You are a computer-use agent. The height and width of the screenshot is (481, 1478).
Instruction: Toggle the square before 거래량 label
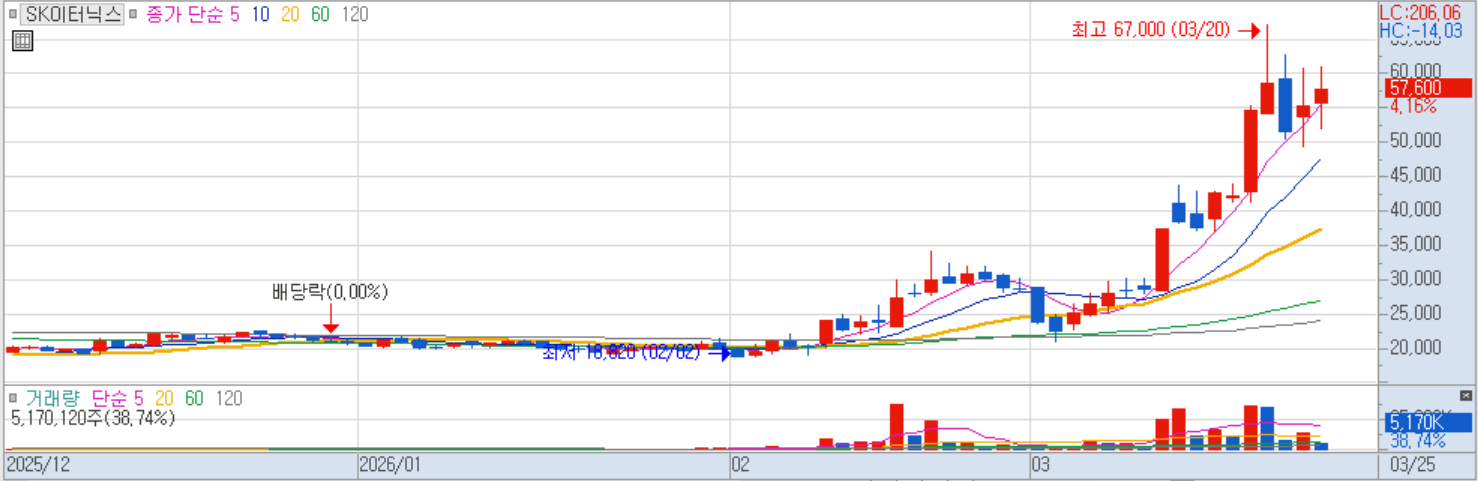(x=12, y=398)
